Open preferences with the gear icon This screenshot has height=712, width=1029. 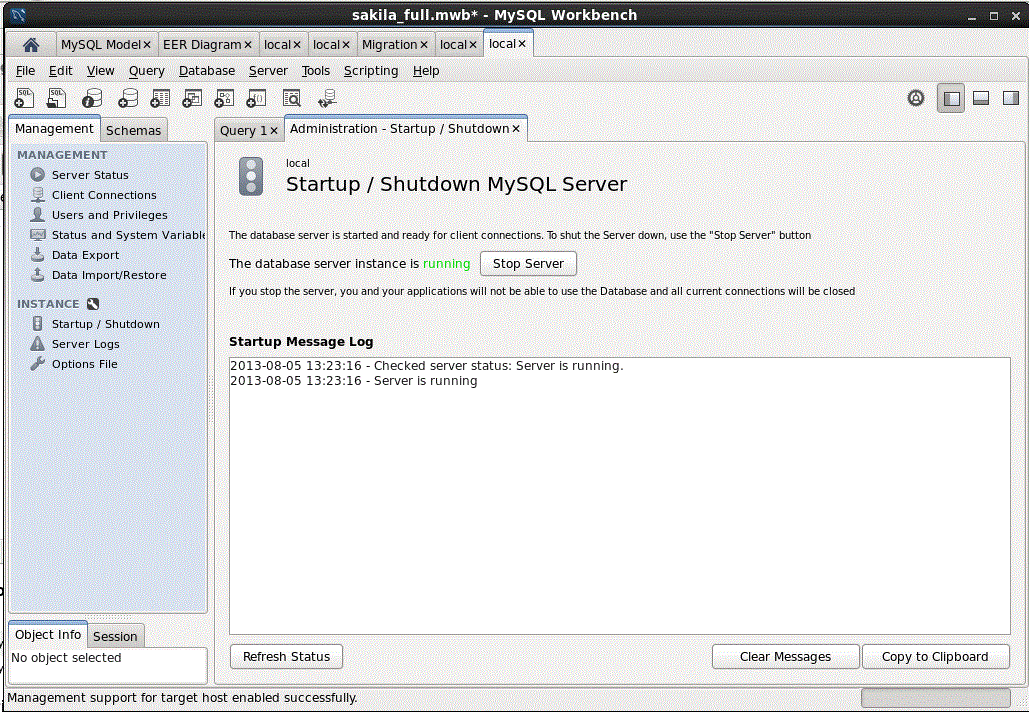tap(915, 98)
